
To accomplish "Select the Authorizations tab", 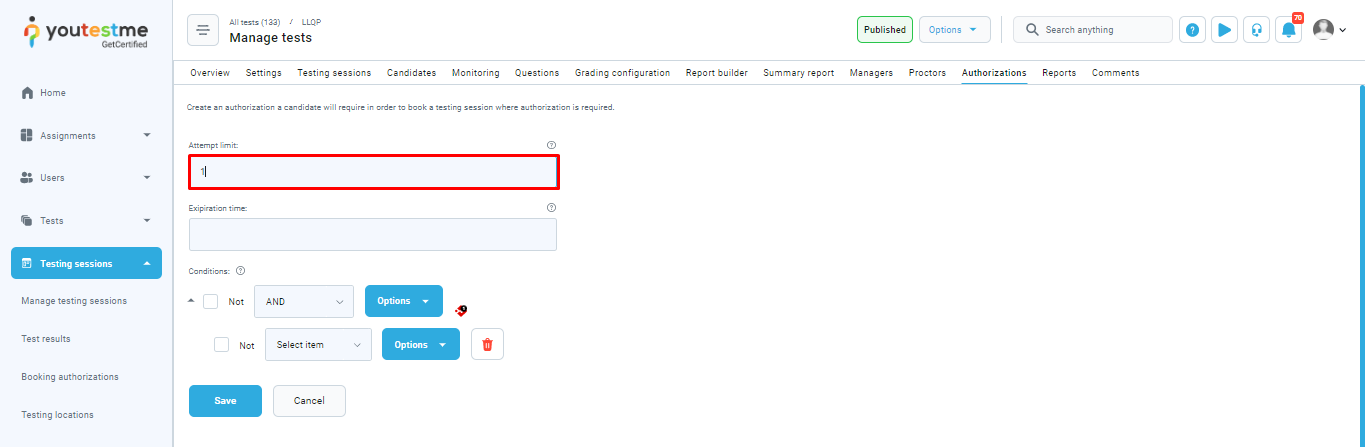I will 994,73.
